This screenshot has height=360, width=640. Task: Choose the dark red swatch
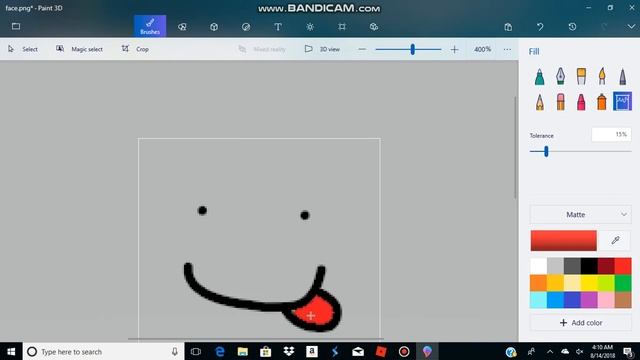pyautogui.click(x=606, y=266)
